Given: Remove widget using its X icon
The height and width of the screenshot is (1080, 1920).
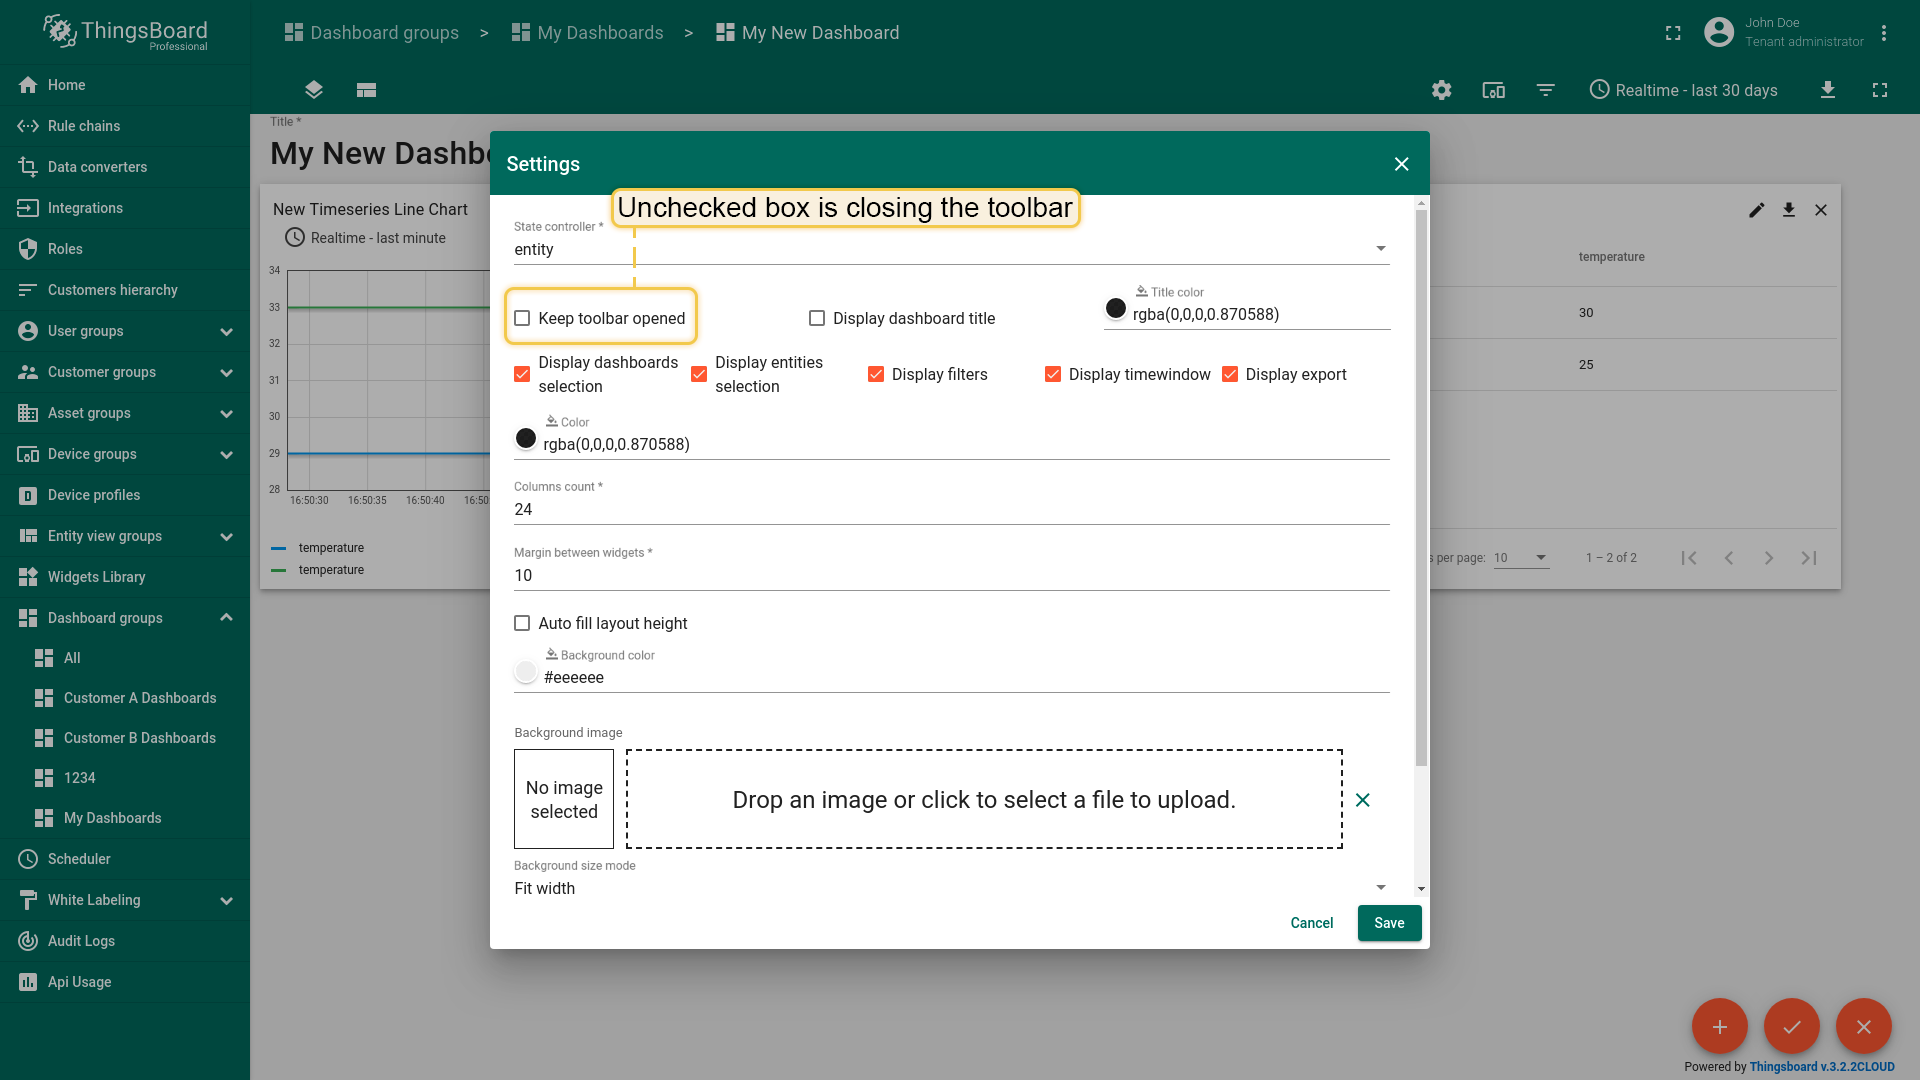Looking at the screenshot, I should (1821, 210).
